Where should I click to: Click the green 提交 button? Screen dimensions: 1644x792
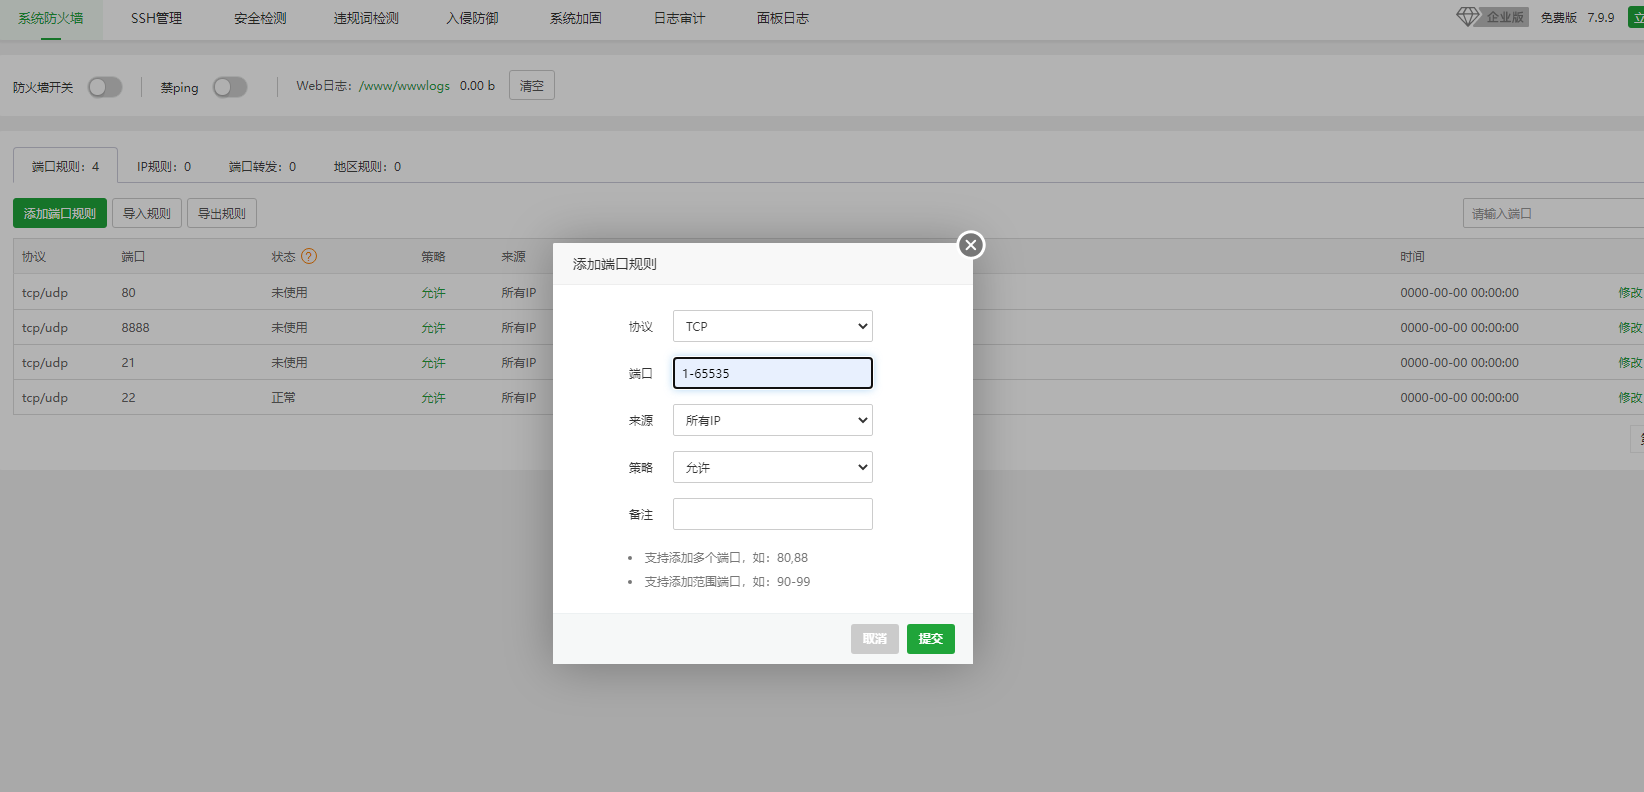931,639
